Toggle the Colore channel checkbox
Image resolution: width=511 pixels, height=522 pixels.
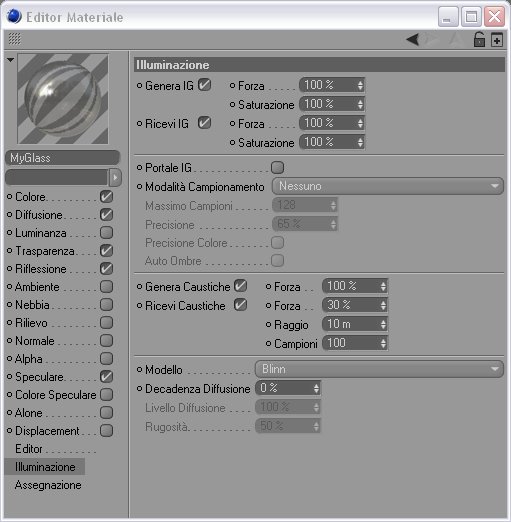[106, 197]
